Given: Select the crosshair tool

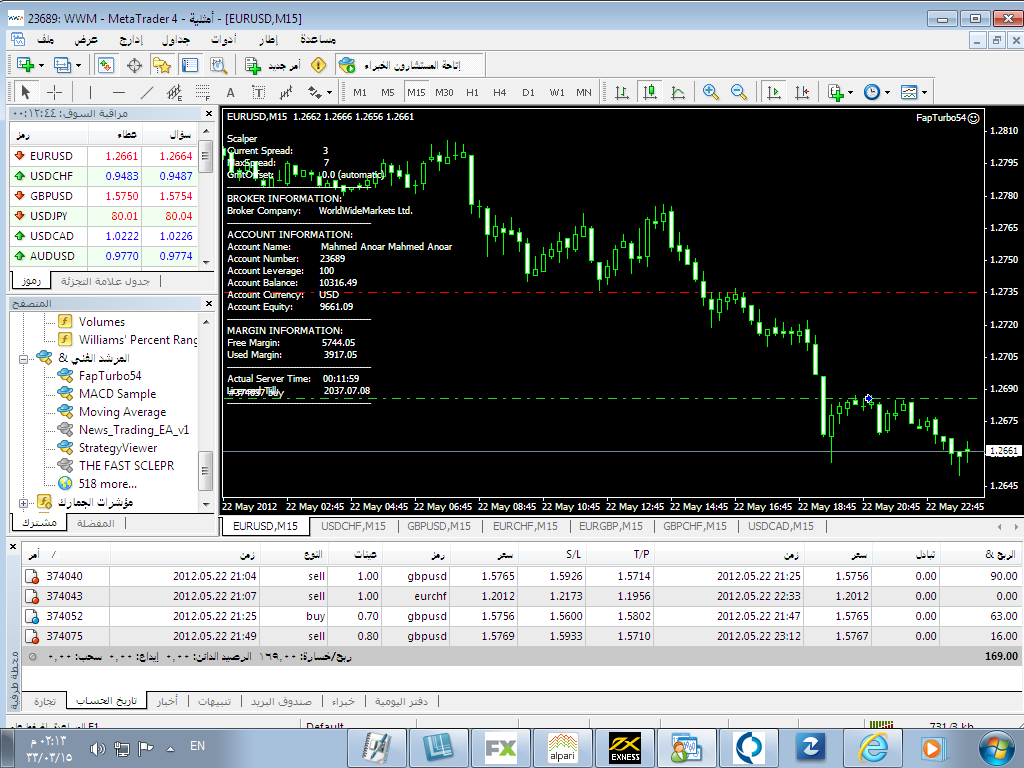Looking at the screenshot, I should pos(55,92).
